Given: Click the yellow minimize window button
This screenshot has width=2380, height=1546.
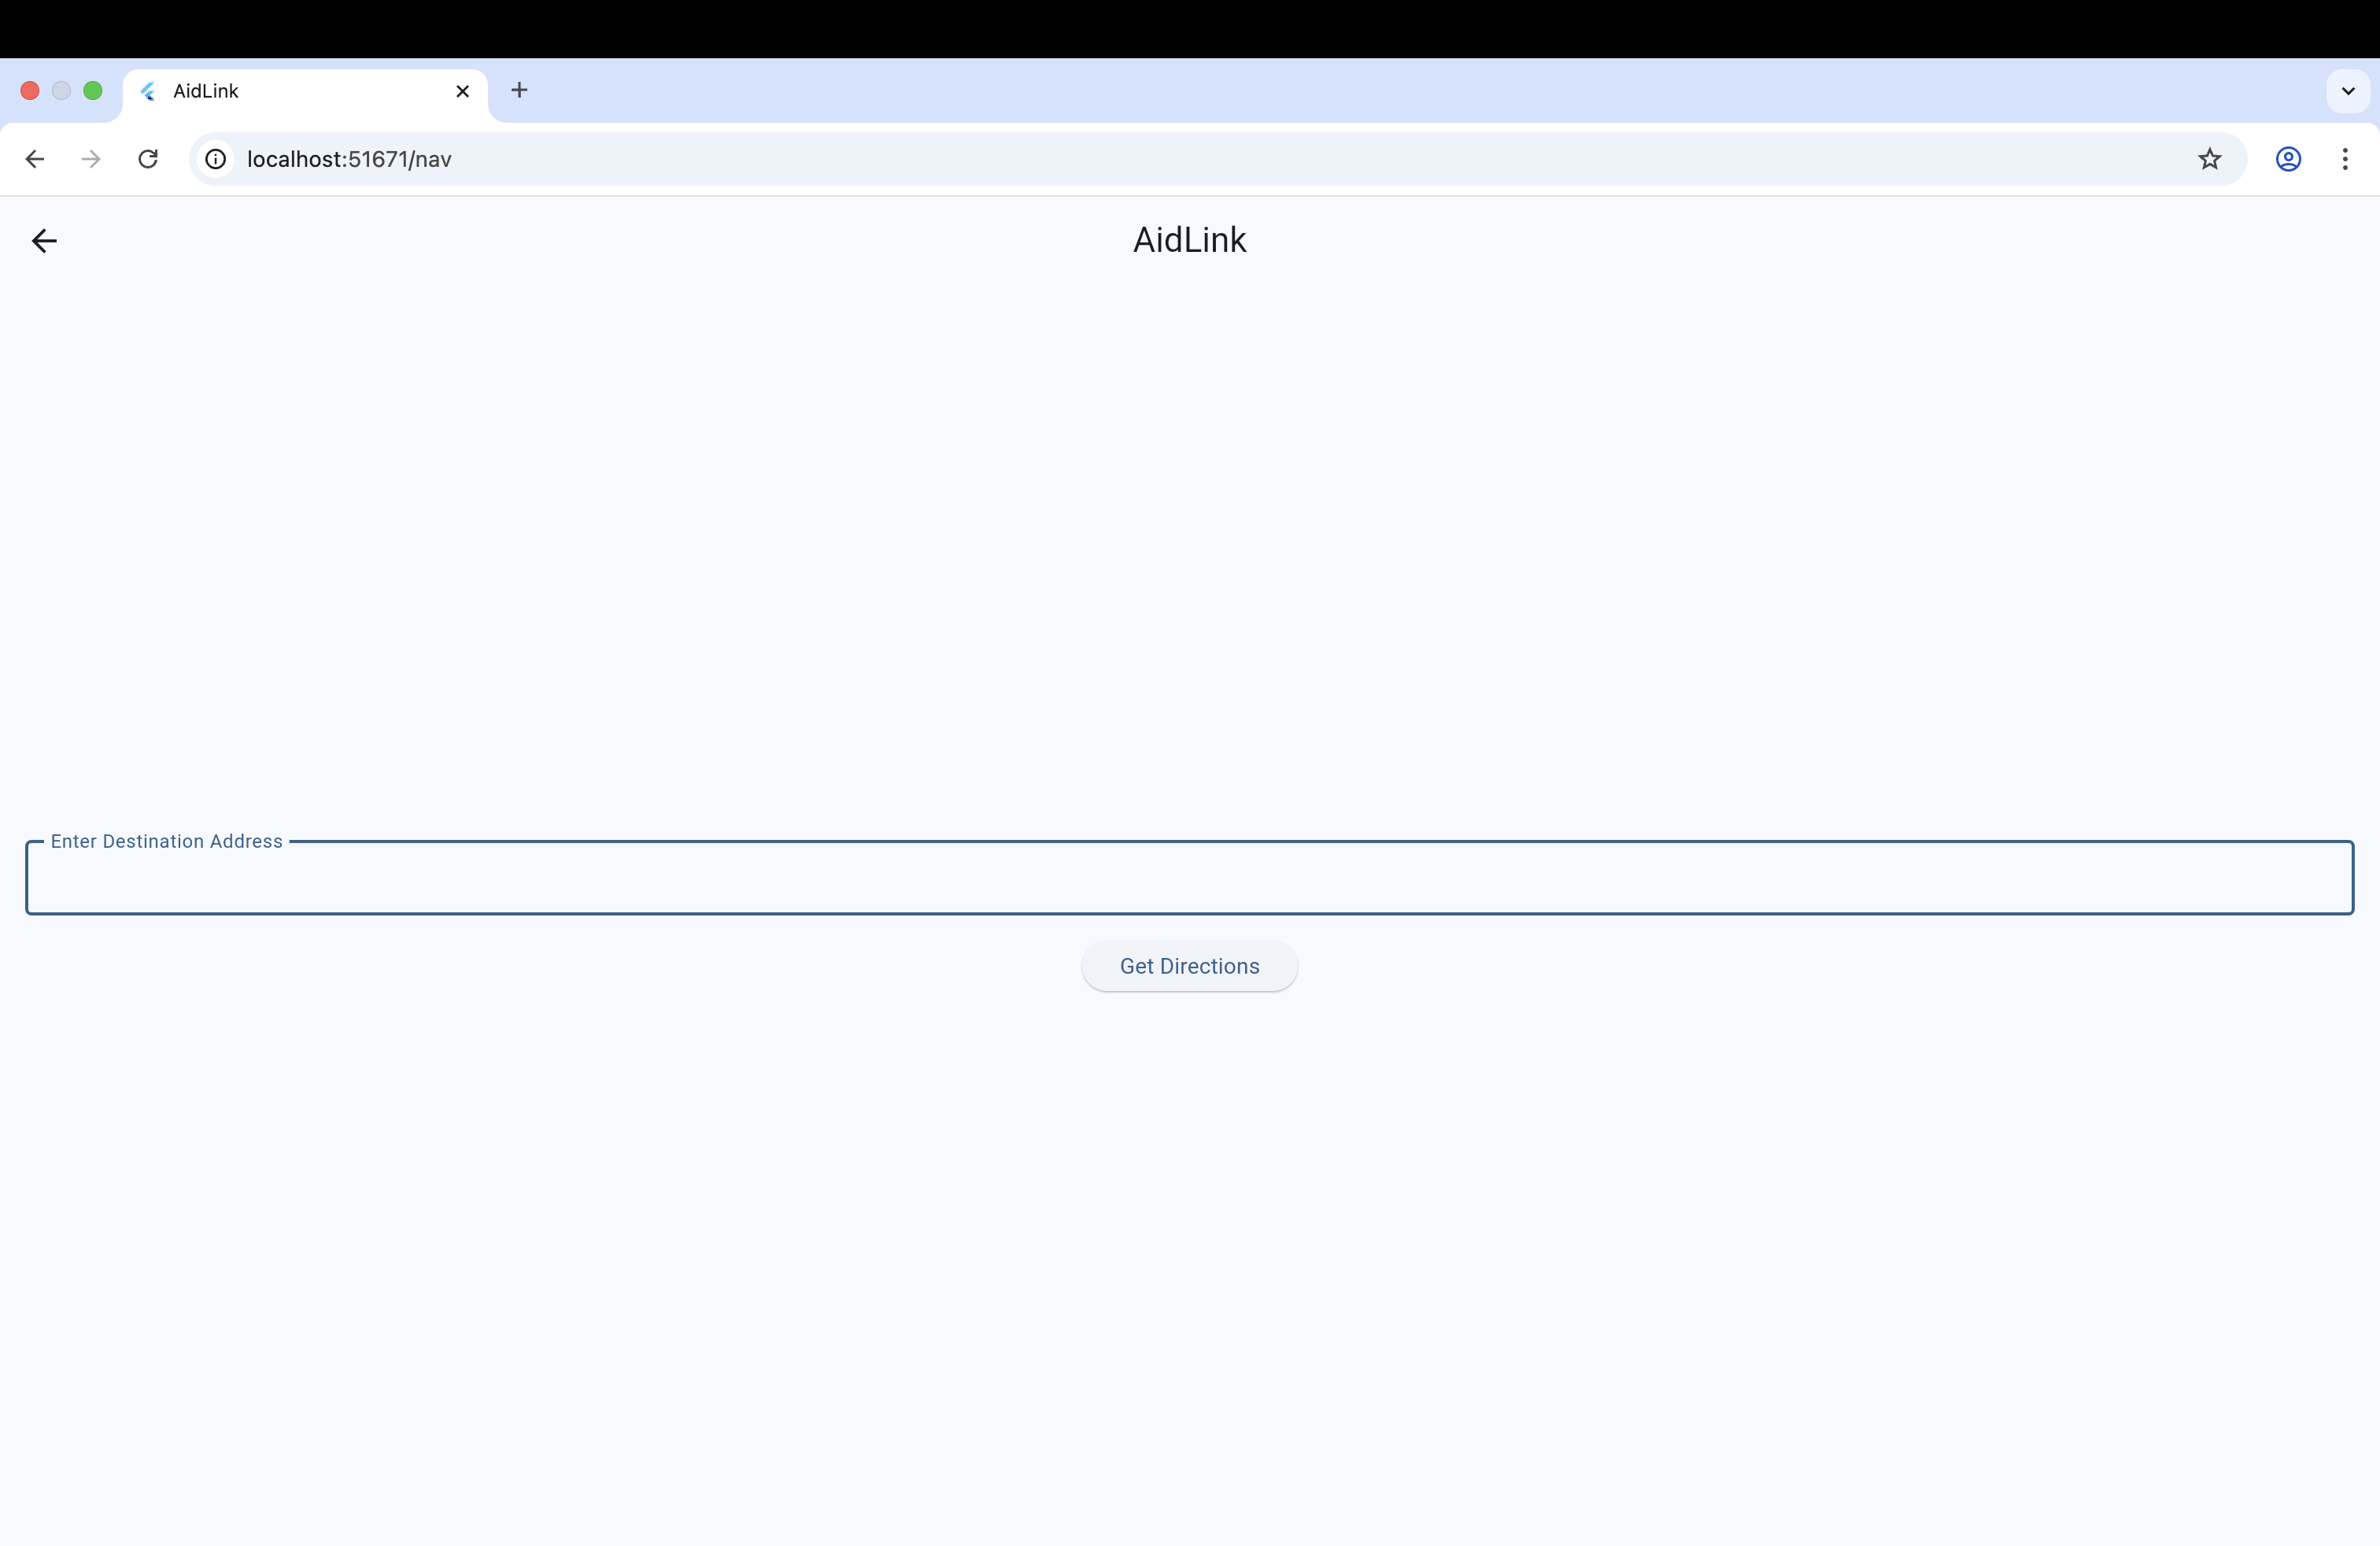Looking at the screenshot, I should tap(61, 91).
